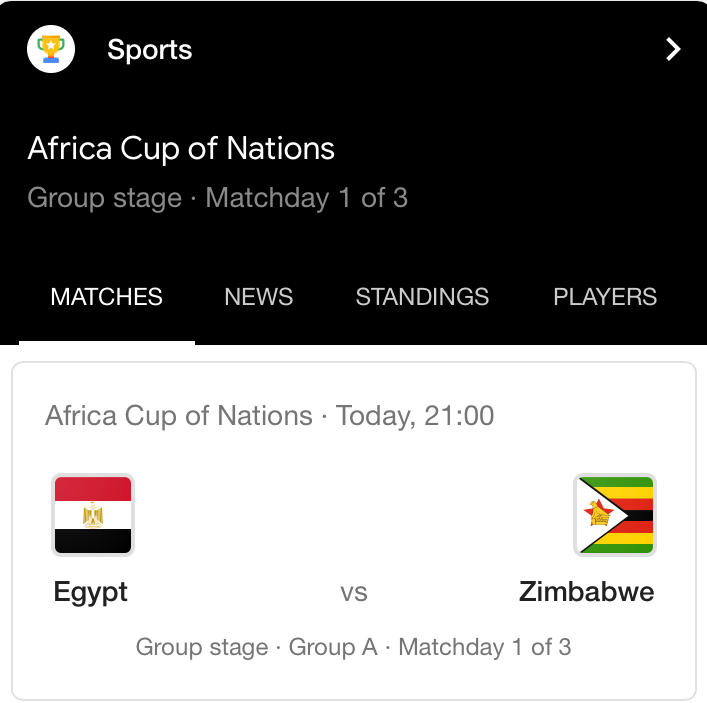Click "Group stage" in the black header subtitle

(x=104, y=198)
